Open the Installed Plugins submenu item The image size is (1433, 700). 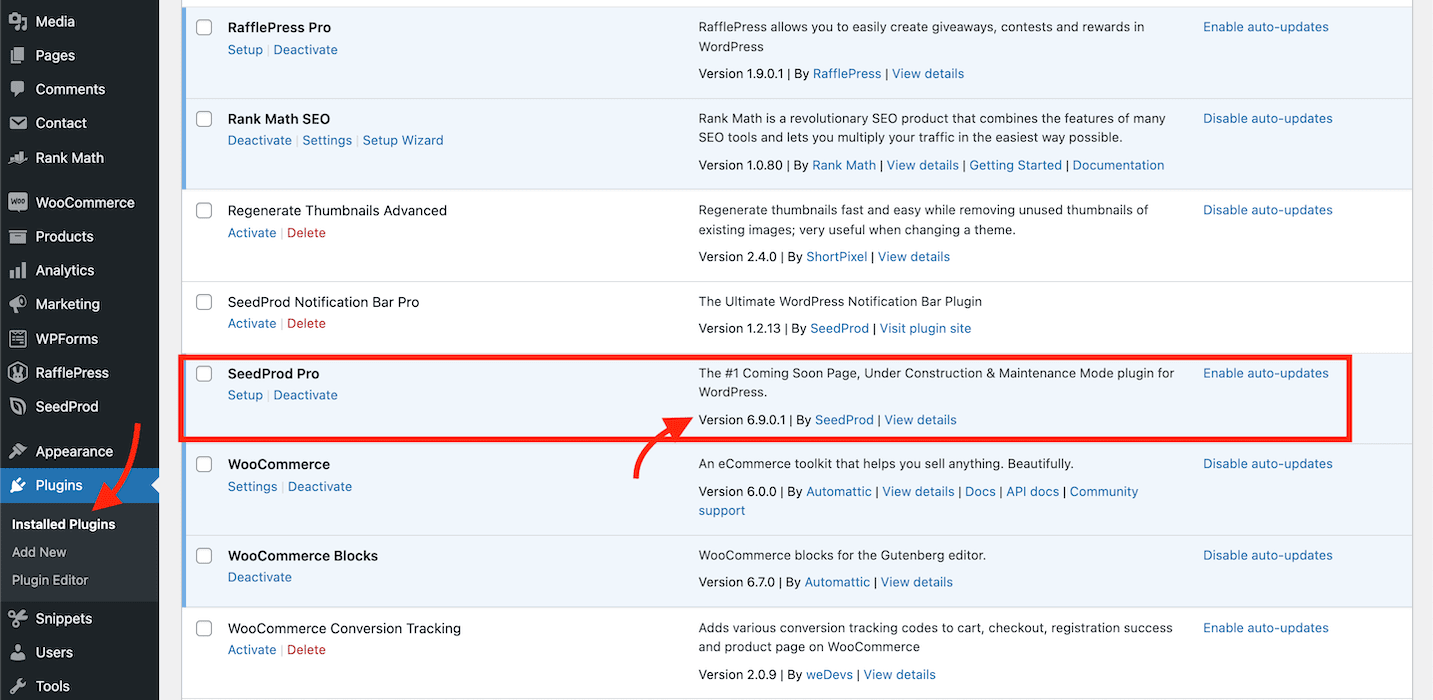coord(63,524)
